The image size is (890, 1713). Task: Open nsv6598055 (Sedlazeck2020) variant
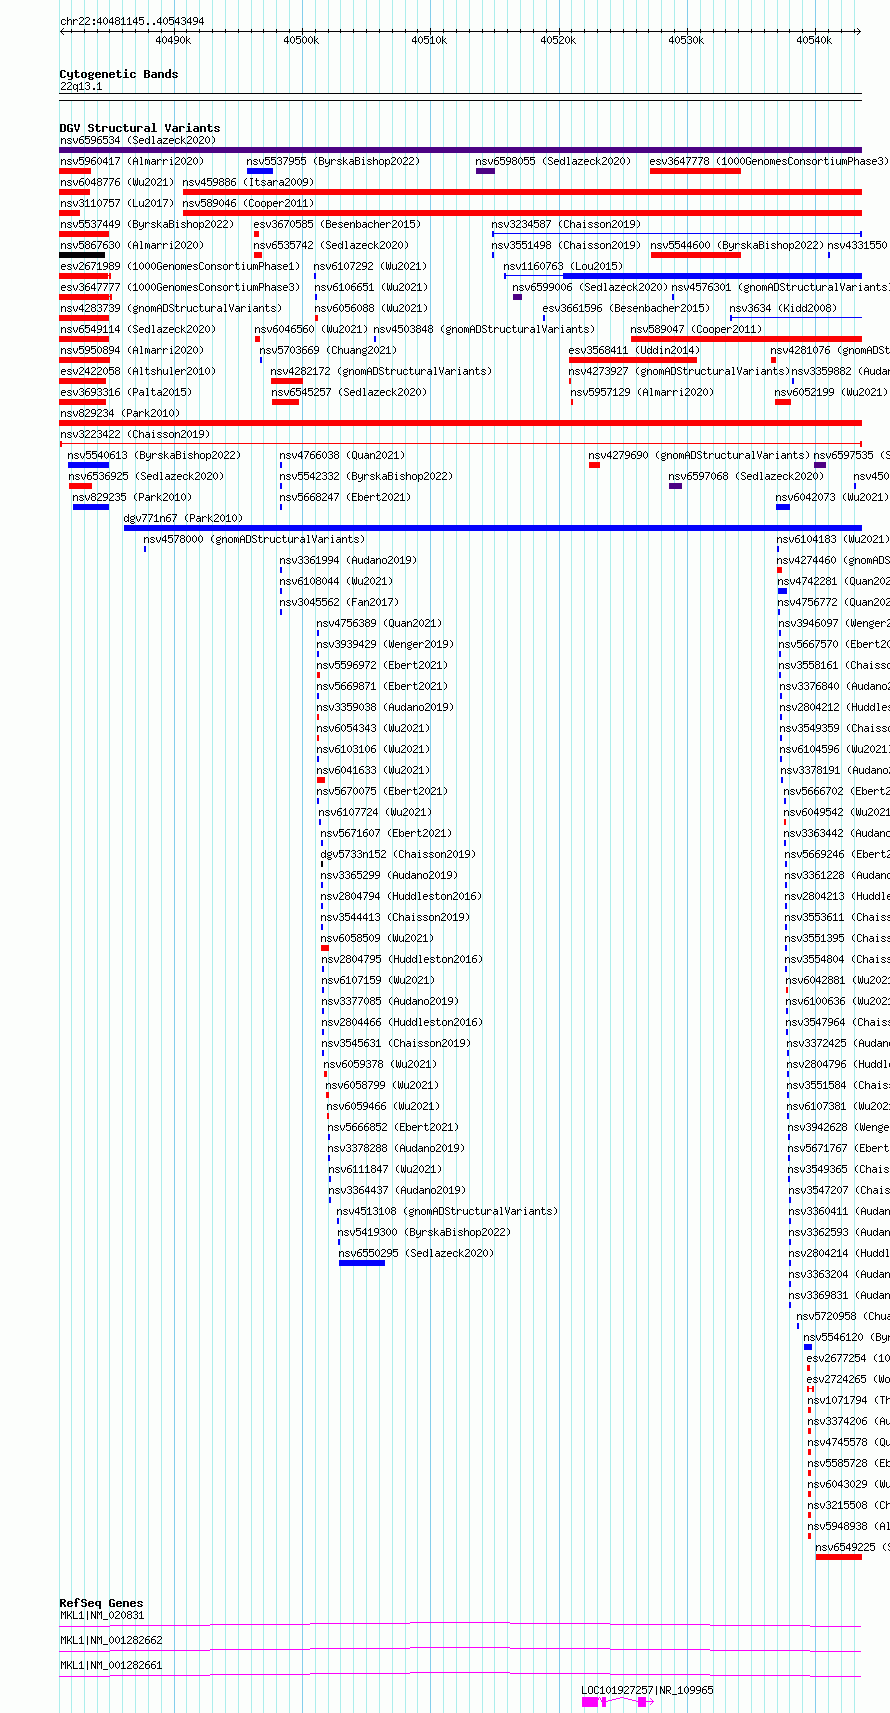(553, 161)
